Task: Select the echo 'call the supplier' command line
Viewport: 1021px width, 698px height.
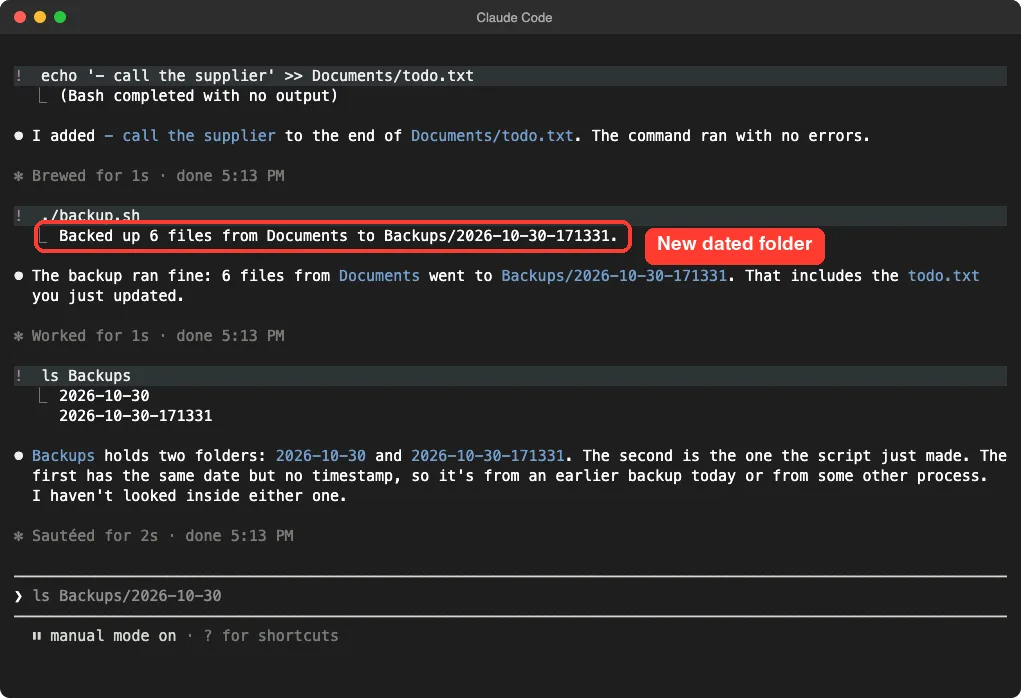Action: click(x=510, y=76)
